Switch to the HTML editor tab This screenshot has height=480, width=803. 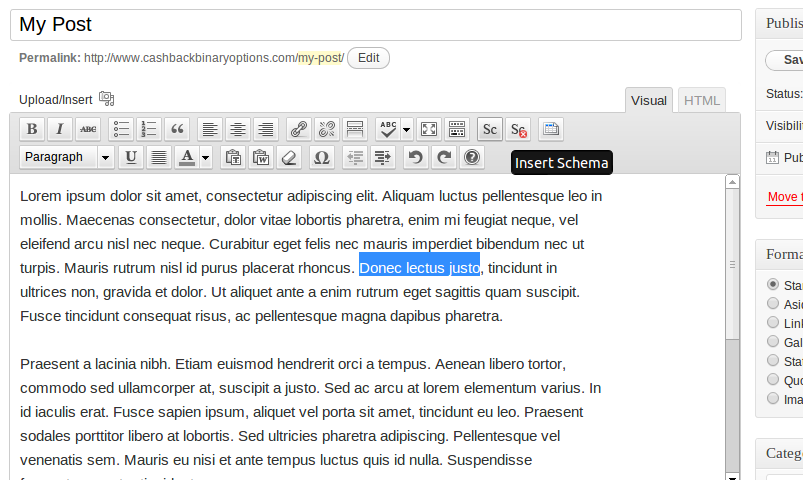pyautogui.click(x=702, y=100)
